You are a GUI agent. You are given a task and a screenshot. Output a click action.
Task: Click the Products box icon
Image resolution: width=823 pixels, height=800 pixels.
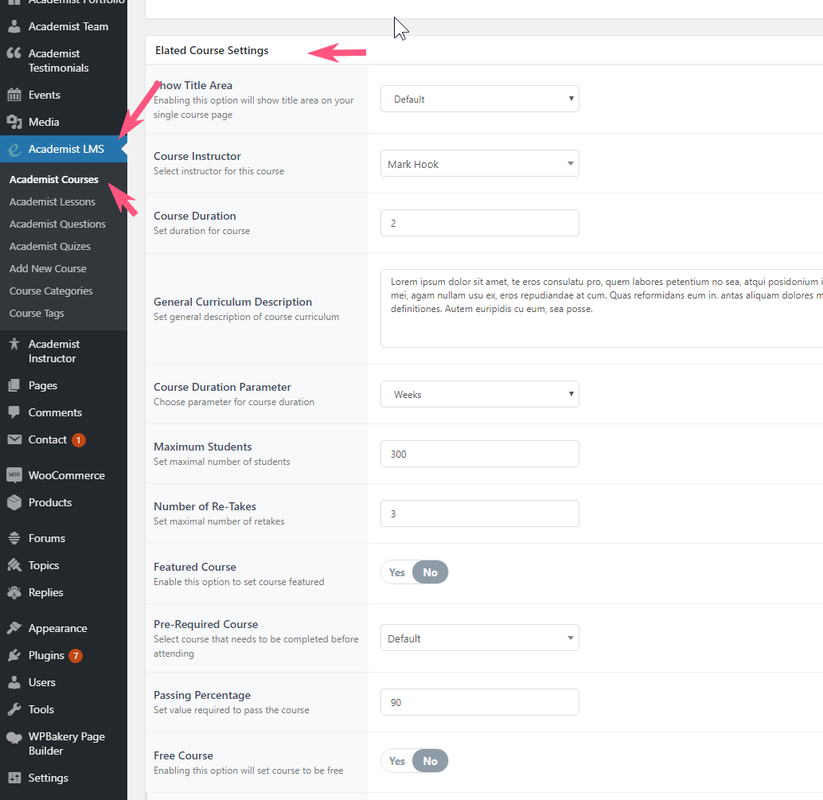(14, 502)
